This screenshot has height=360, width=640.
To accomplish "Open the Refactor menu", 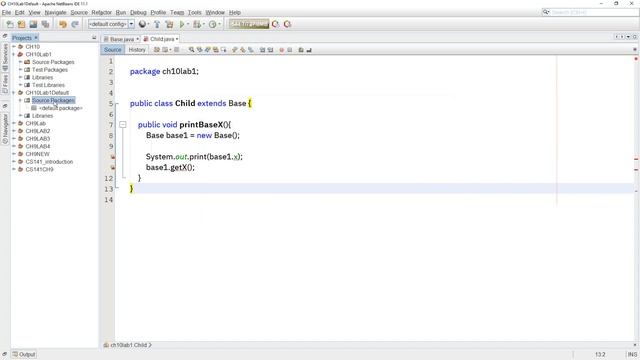I will [x=101, y=13].
